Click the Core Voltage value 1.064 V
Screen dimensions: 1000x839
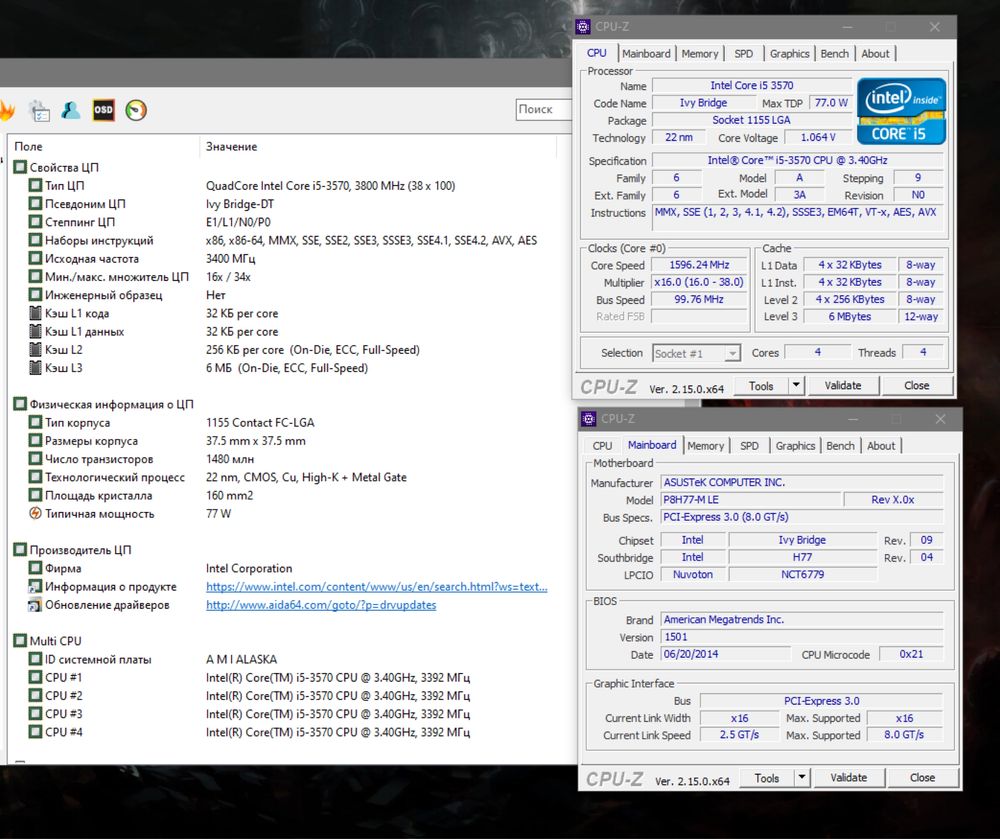pyautogui.click(x=818, y=137)
